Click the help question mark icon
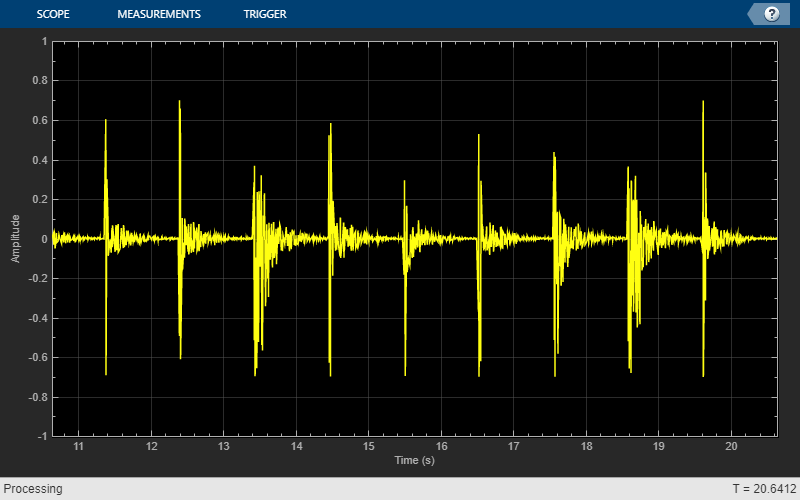 pos(771,14)
